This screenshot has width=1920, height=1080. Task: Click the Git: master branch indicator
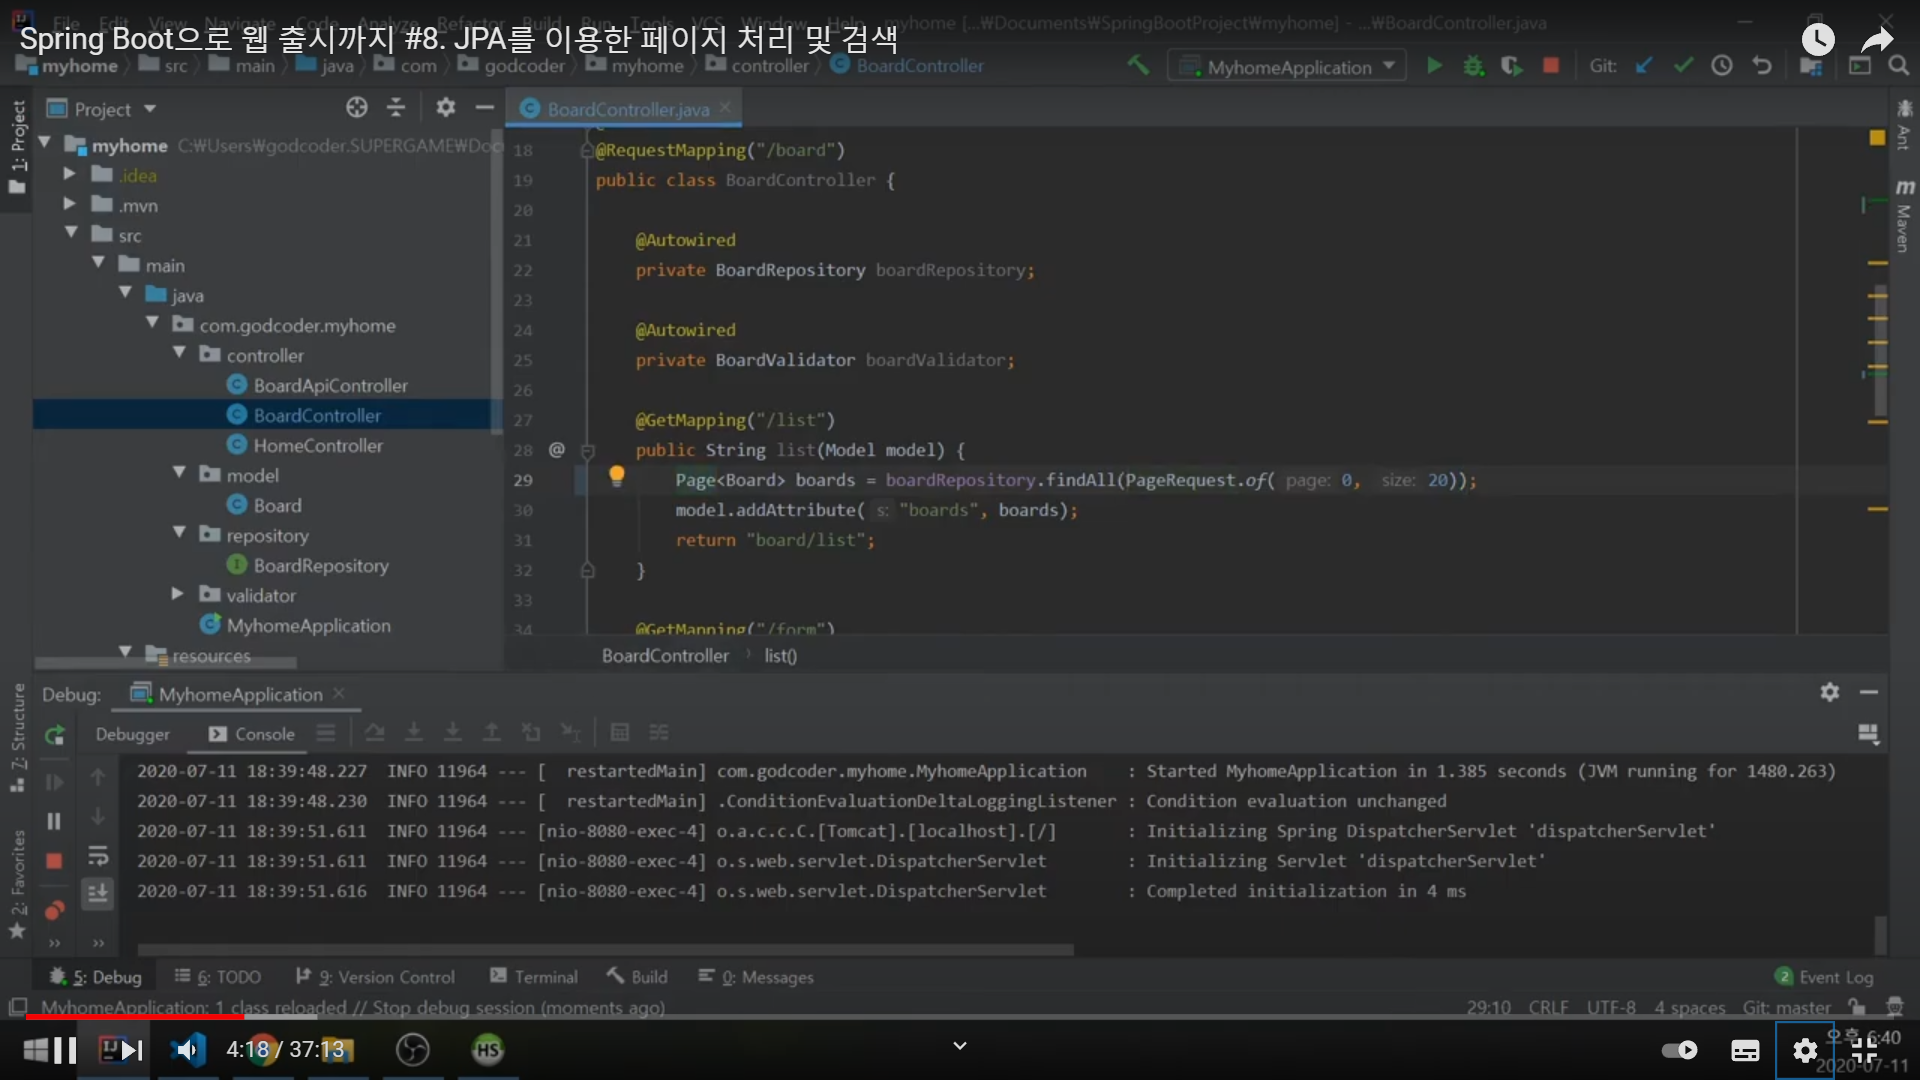click(1786, 1007)
